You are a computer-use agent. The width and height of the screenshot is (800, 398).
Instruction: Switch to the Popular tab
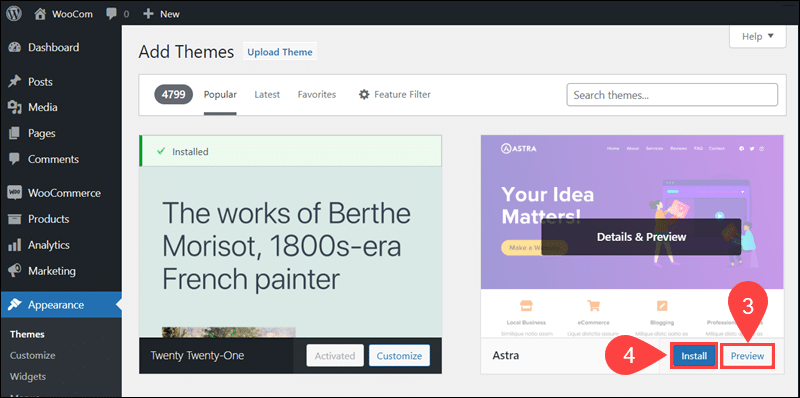(220, 95)
